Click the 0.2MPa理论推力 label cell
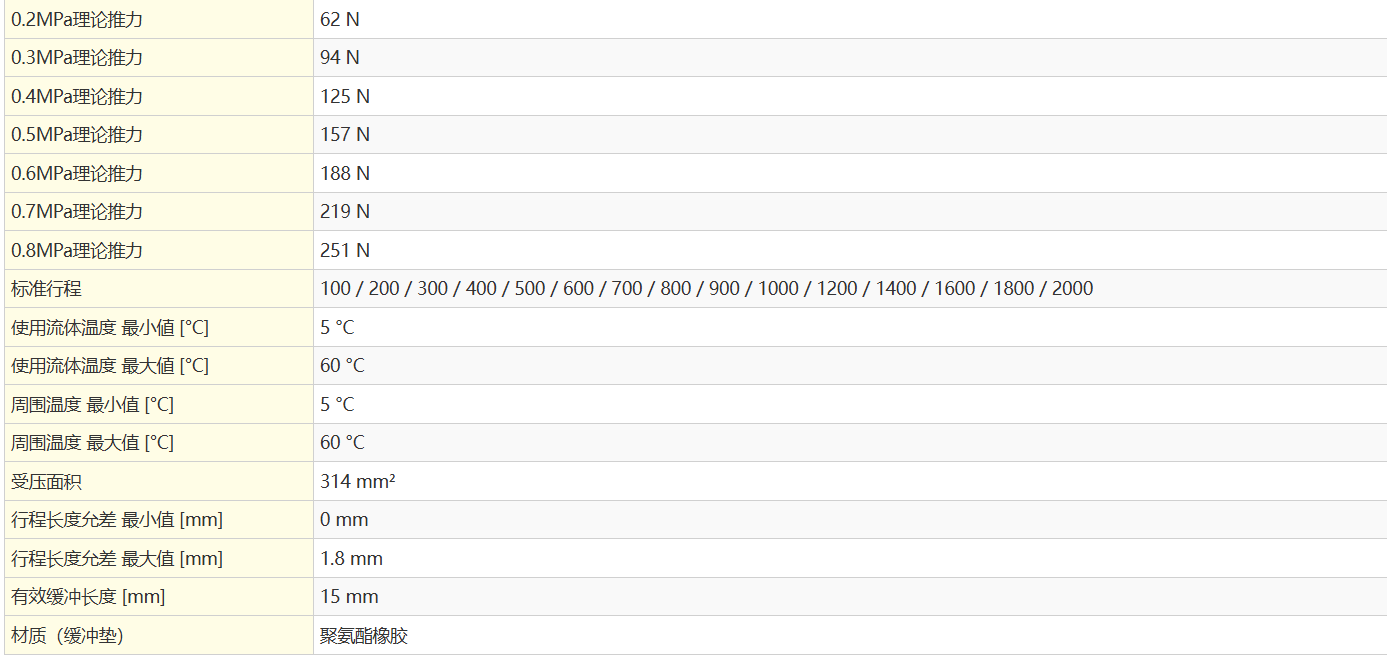Viewport: 1387px width, 658px height. pyautogui.click(x=77, y=19)
